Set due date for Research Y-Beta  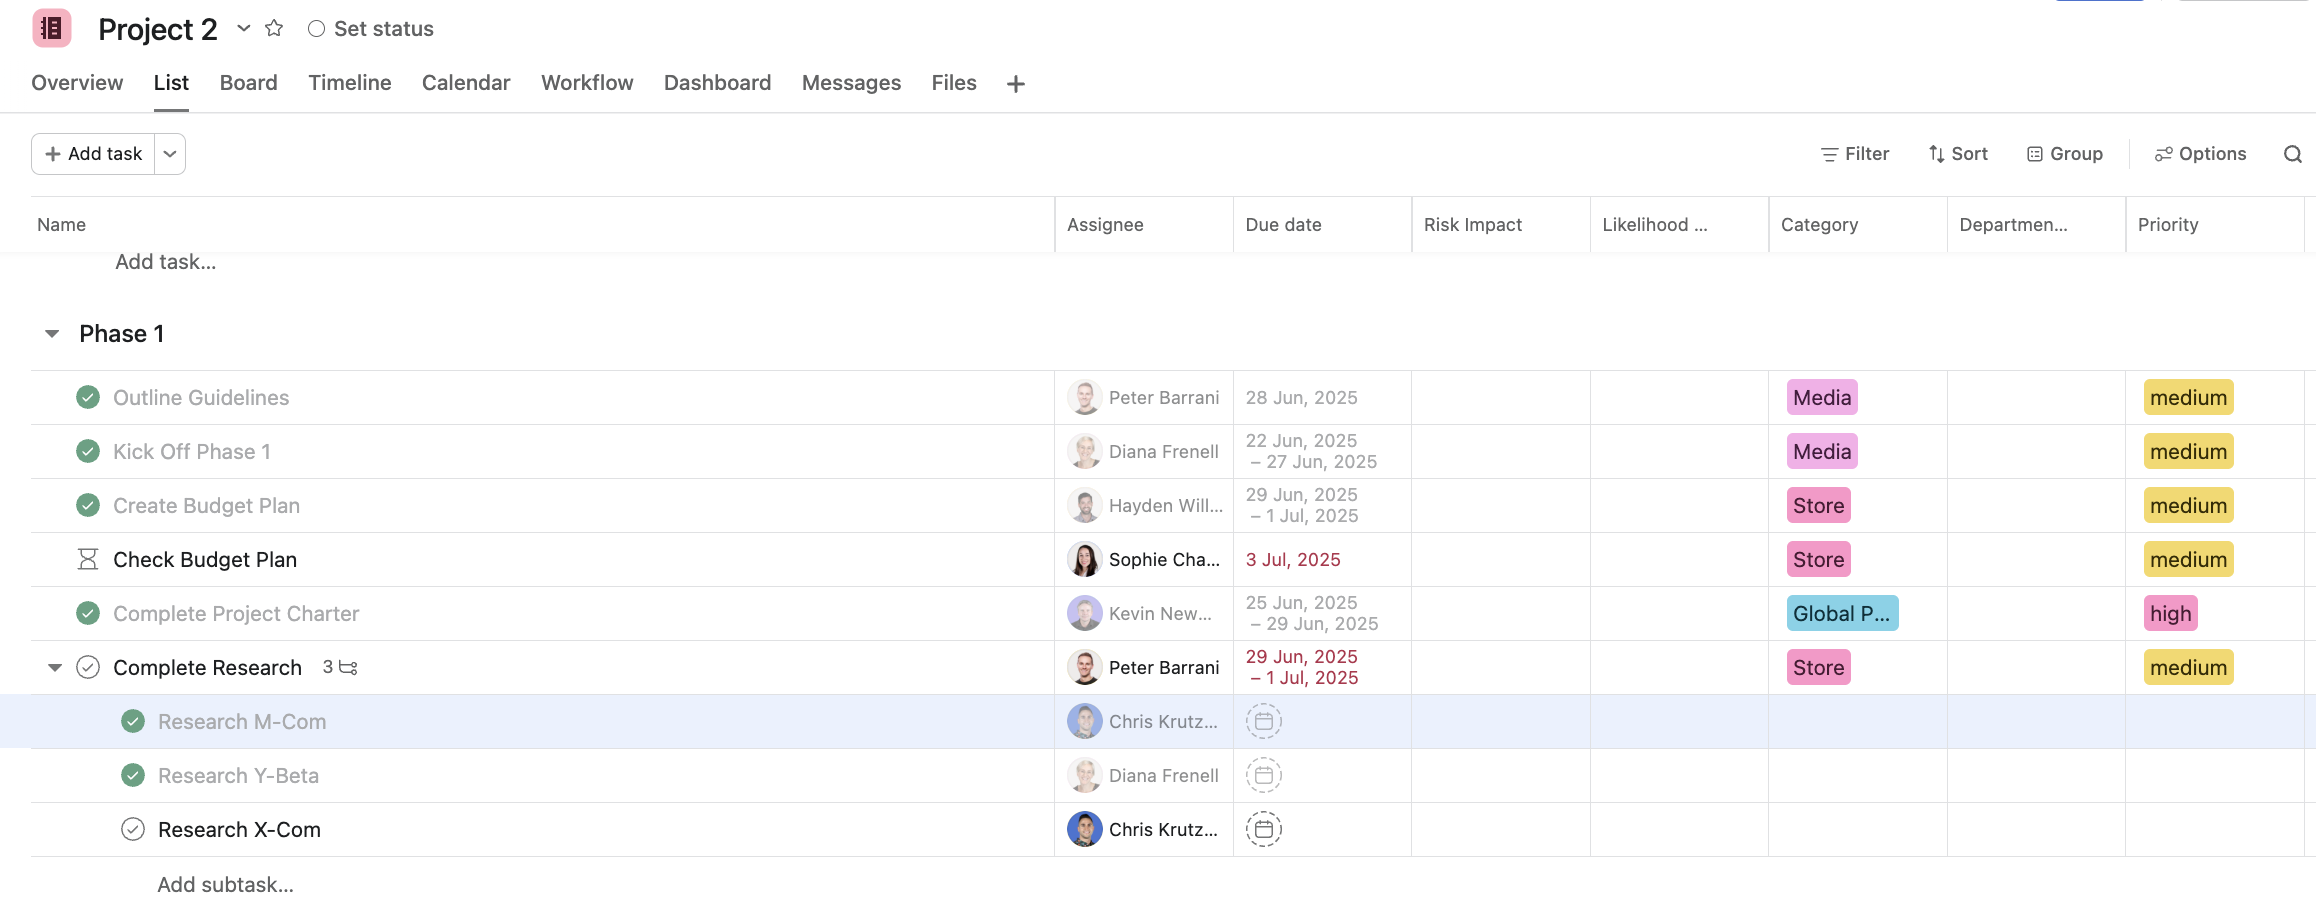(x=1264, y=776)
